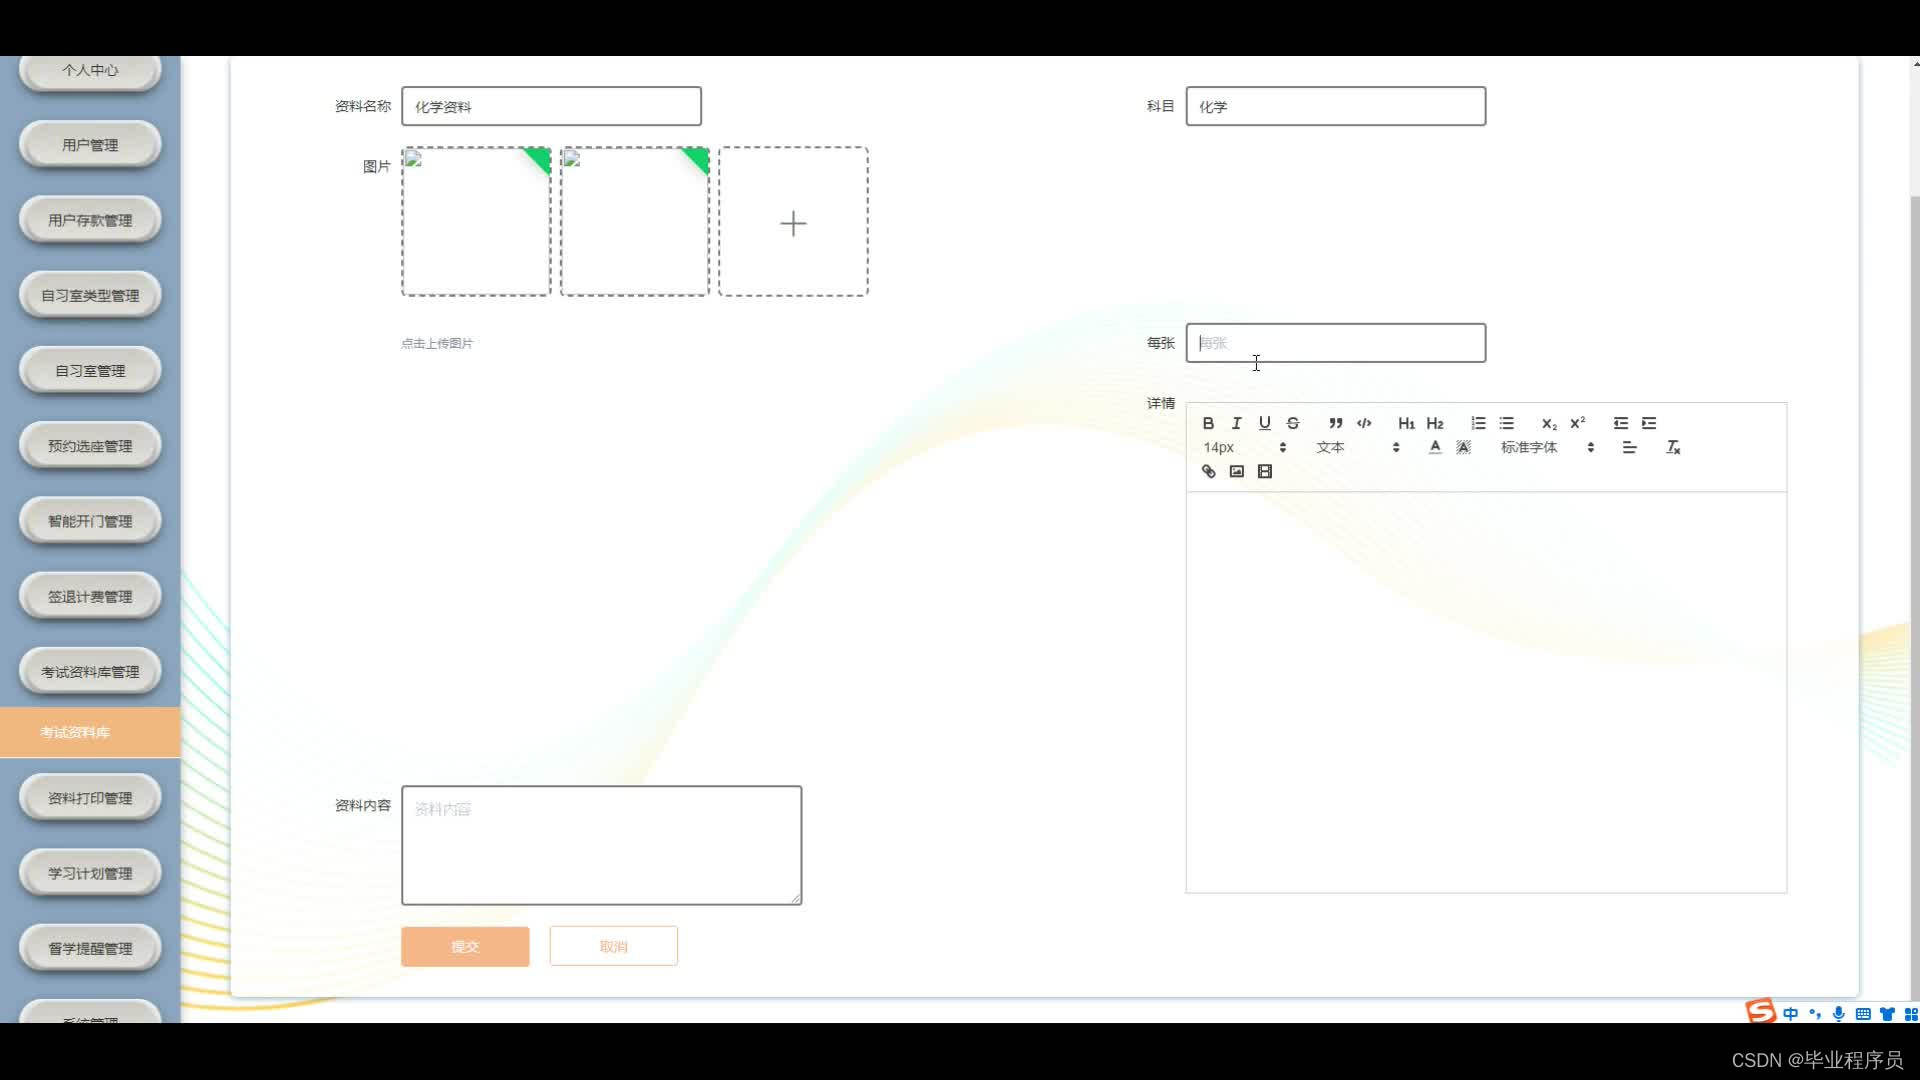The height and width of the screenshot is (1080, 1920).
Task: Click the IME microphone voice input icon
Action: tap(1838, 1014)
